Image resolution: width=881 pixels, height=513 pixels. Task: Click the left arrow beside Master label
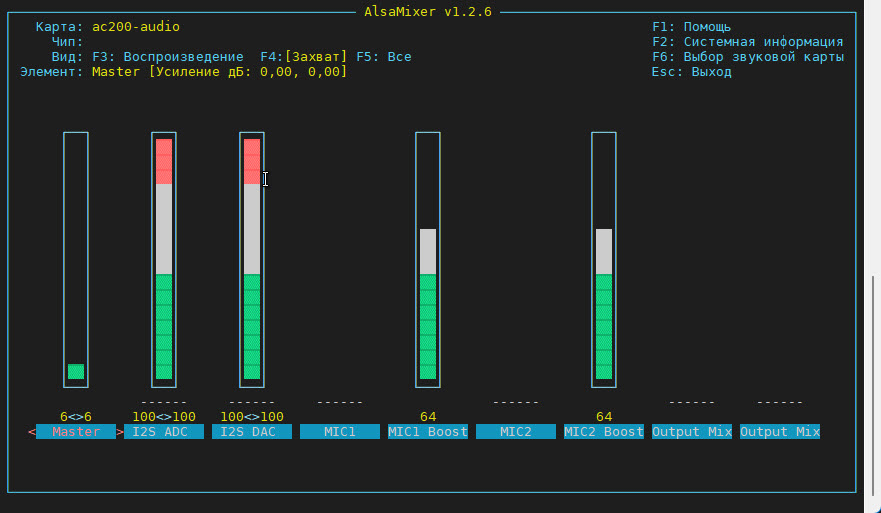point(31,432)
